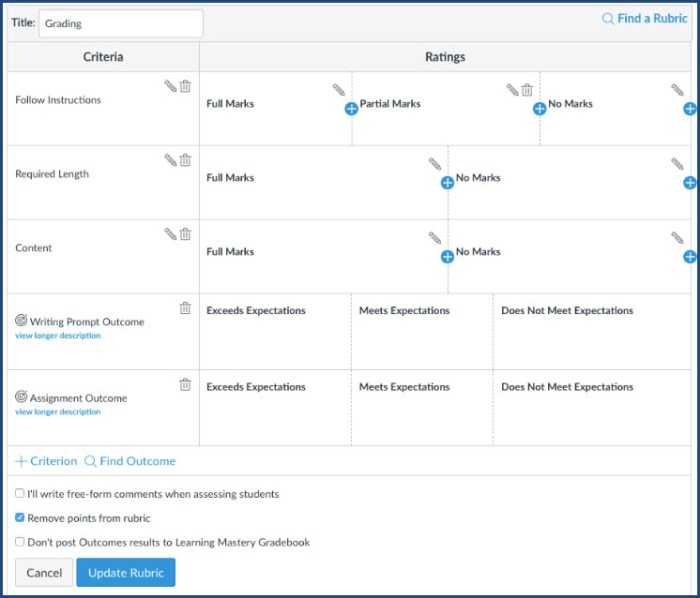The image size is (700, 598).
Task: Add a new Criterion
Action: coord(46,461)
